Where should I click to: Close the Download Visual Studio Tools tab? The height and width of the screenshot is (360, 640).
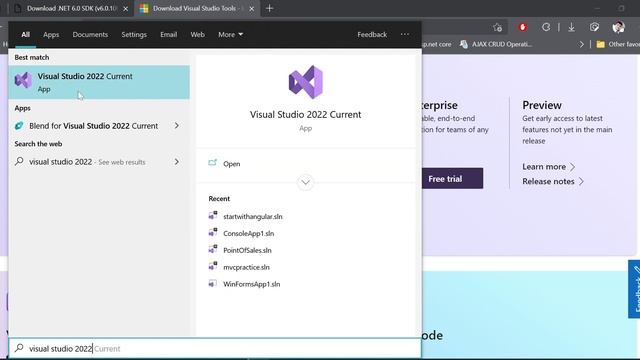252,9
